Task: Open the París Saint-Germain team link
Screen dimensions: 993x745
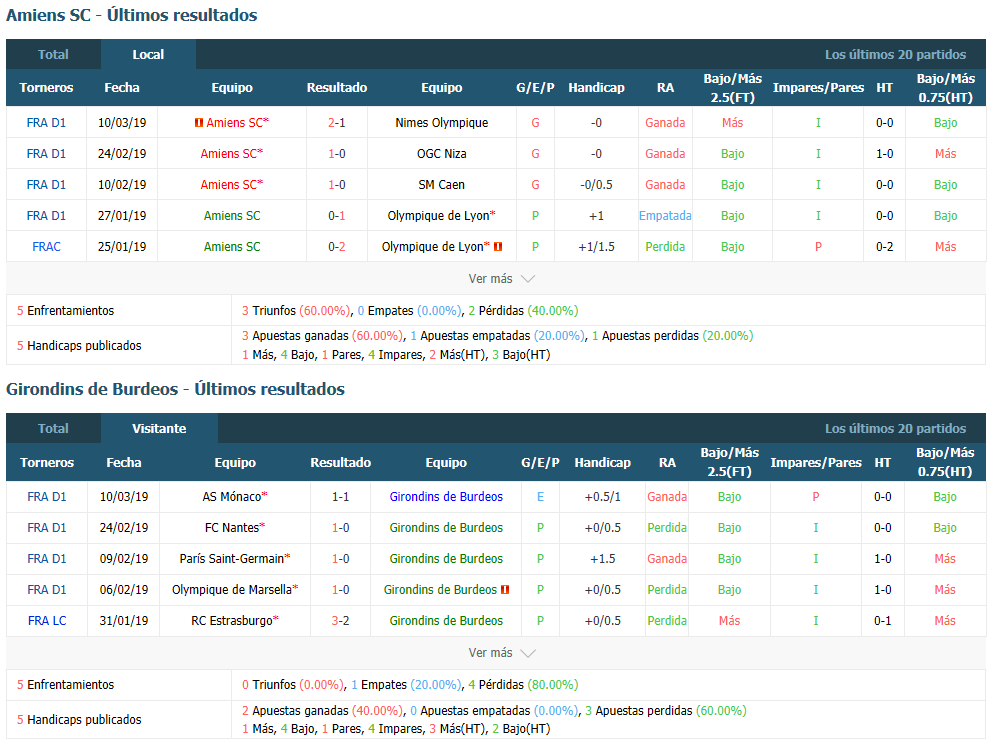Action: pyautogui.click(x=232, y=559)
